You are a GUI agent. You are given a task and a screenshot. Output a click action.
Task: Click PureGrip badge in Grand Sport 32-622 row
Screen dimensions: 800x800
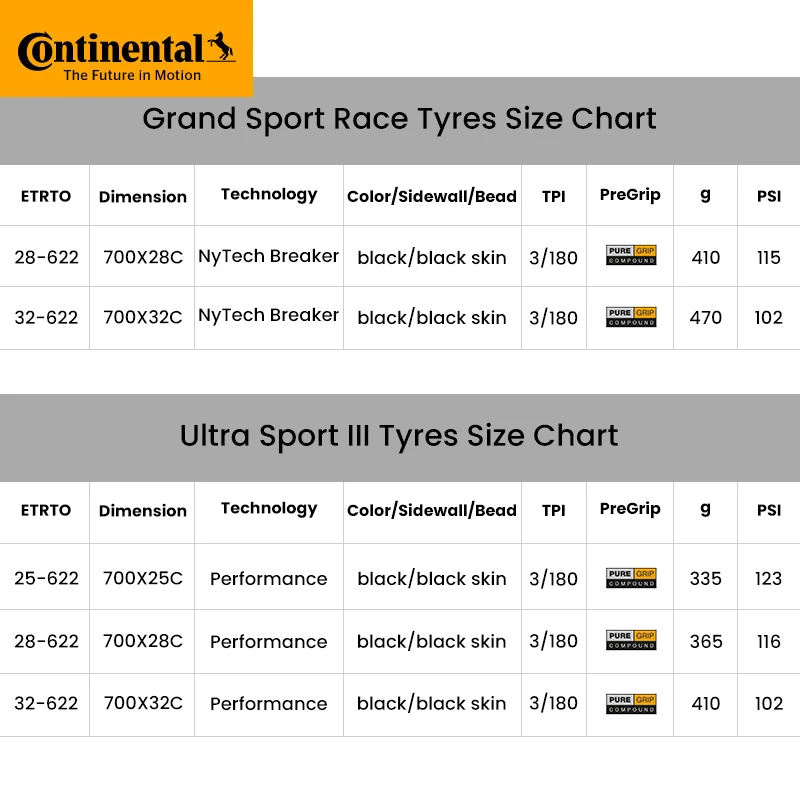pyautogui.click(x=631, y=317)
